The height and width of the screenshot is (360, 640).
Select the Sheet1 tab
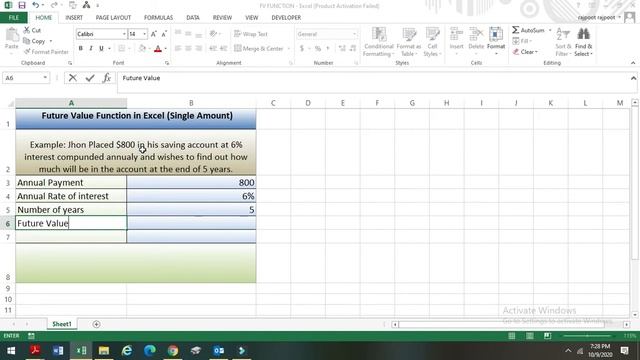coord(62,324)
